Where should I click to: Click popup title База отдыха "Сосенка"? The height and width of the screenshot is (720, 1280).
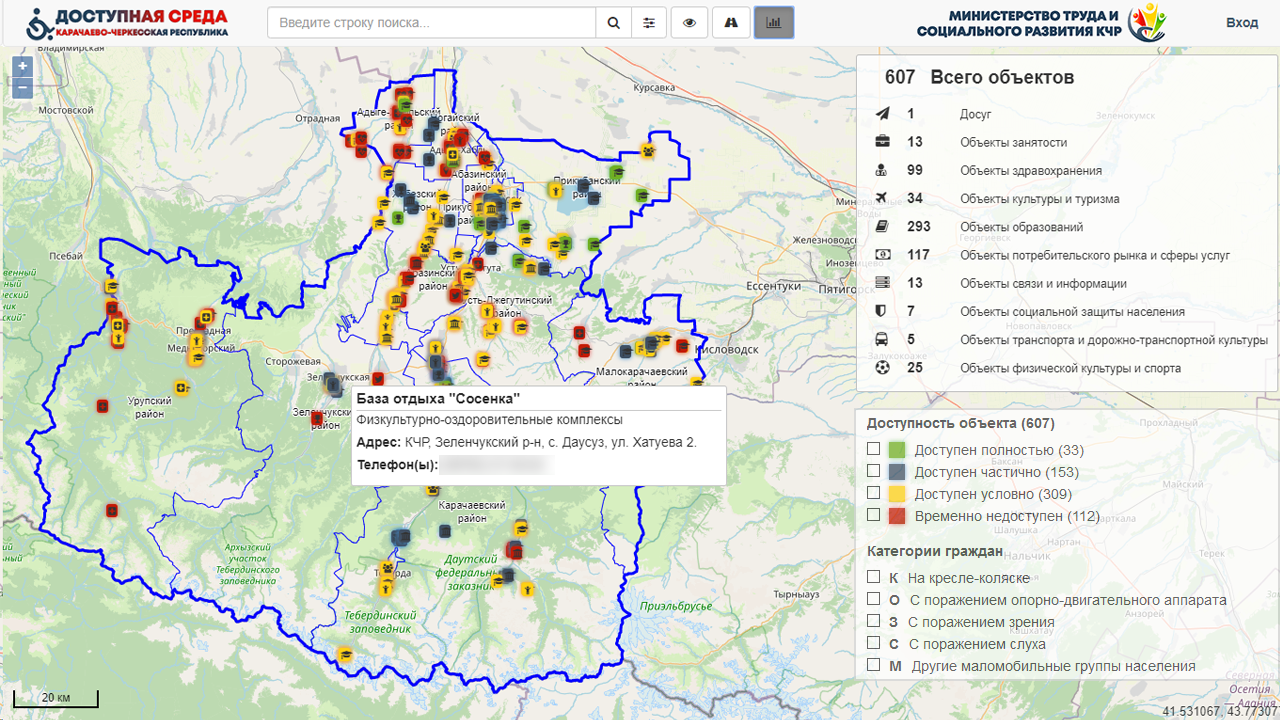pos(438,399)
